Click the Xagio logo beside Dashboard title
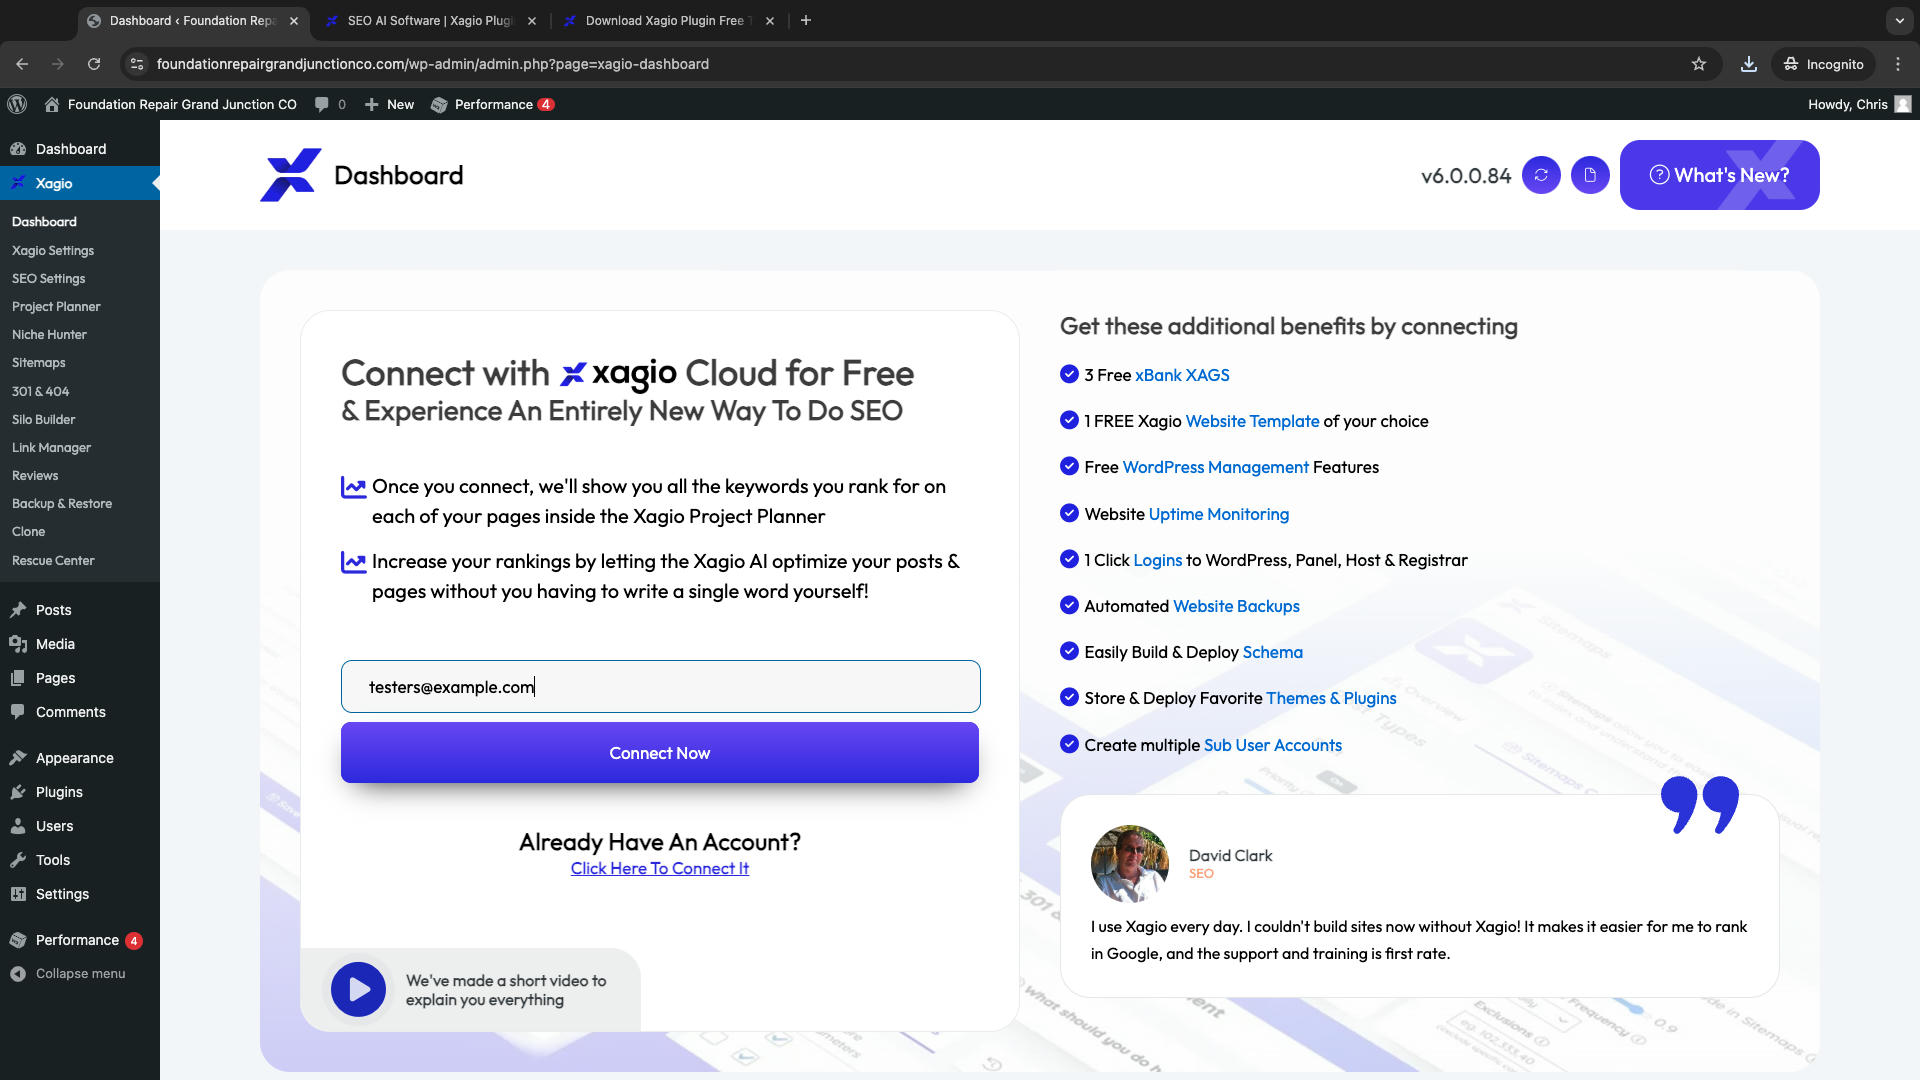The height and width of the screenshot is (1080, 1920). click(290, 175)
